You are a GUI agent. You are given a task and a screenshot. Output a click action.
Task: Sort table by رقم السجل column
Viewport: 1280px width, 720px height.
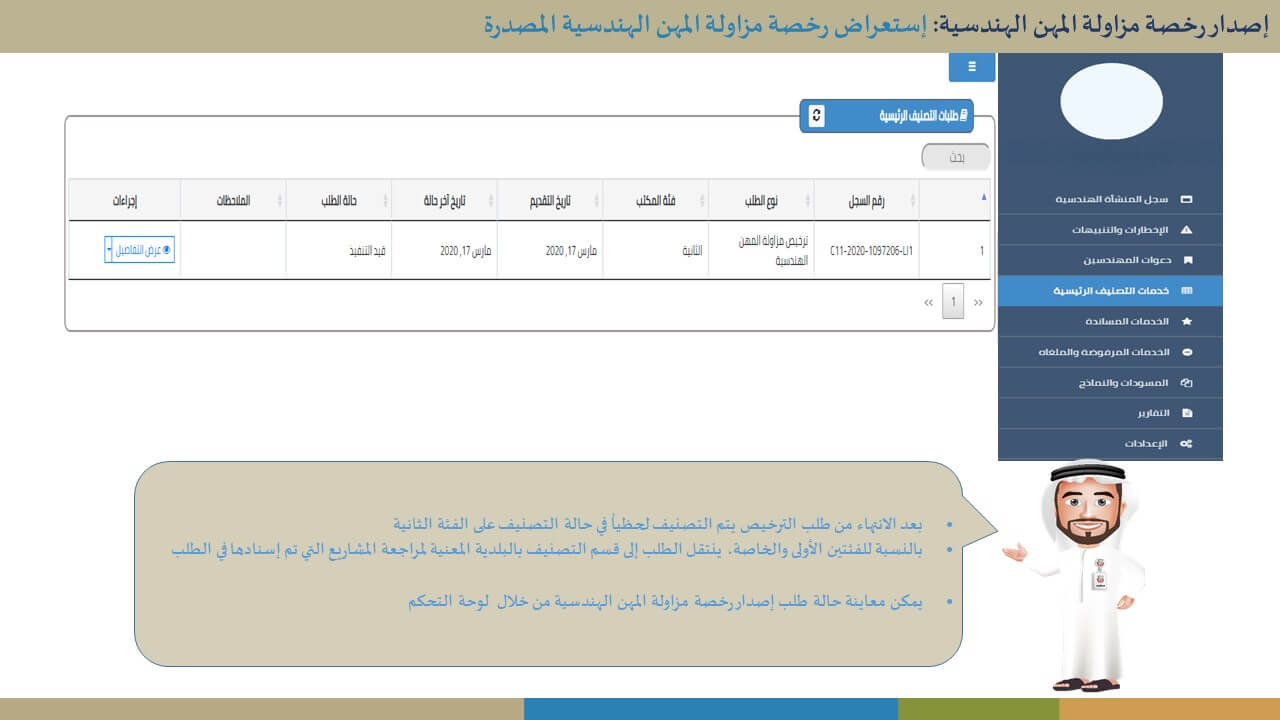pyautogui.click(x=866, y=200)
